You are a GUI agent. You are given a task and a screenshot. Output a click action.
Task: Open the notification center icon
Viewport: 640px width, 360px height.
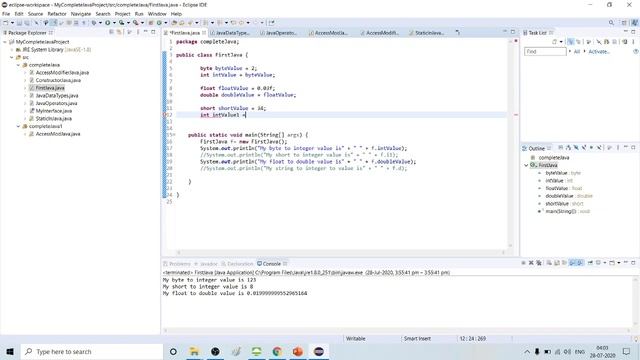(627, 351)
